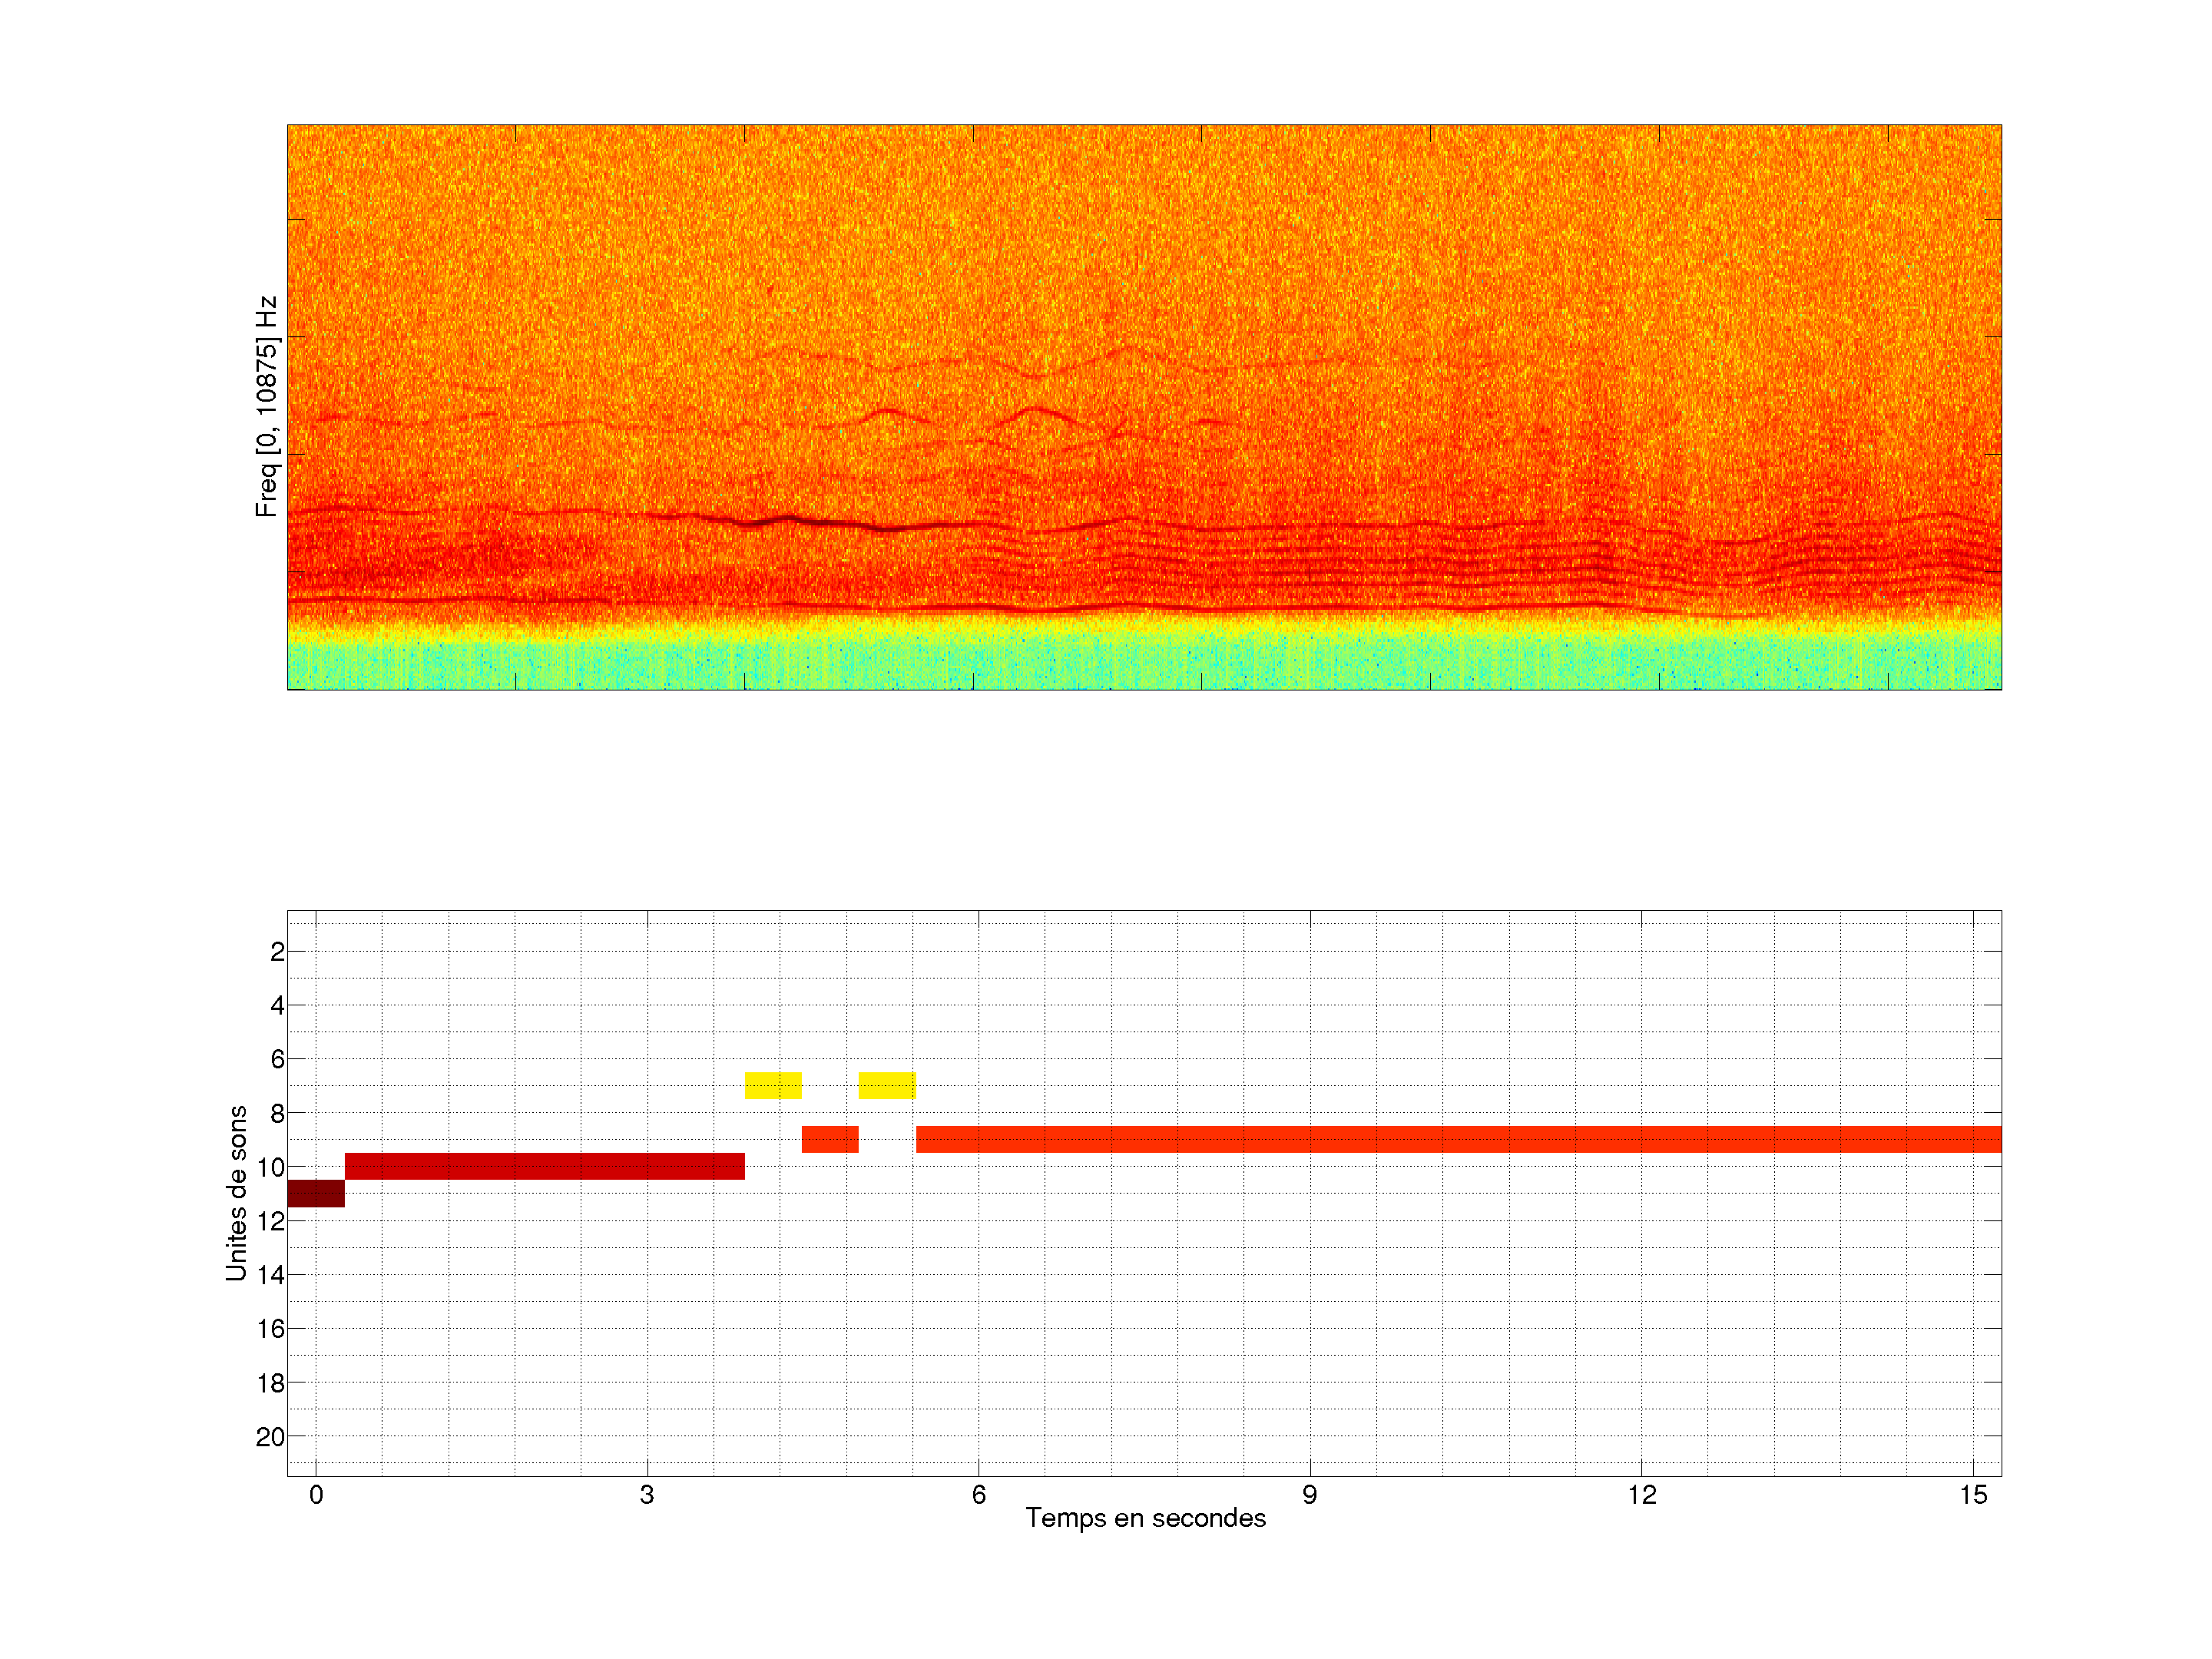The image size is (2212, 1659).
Task: Click the long orange-red bar at unit 9
Action: (x=1458, y=1139)
